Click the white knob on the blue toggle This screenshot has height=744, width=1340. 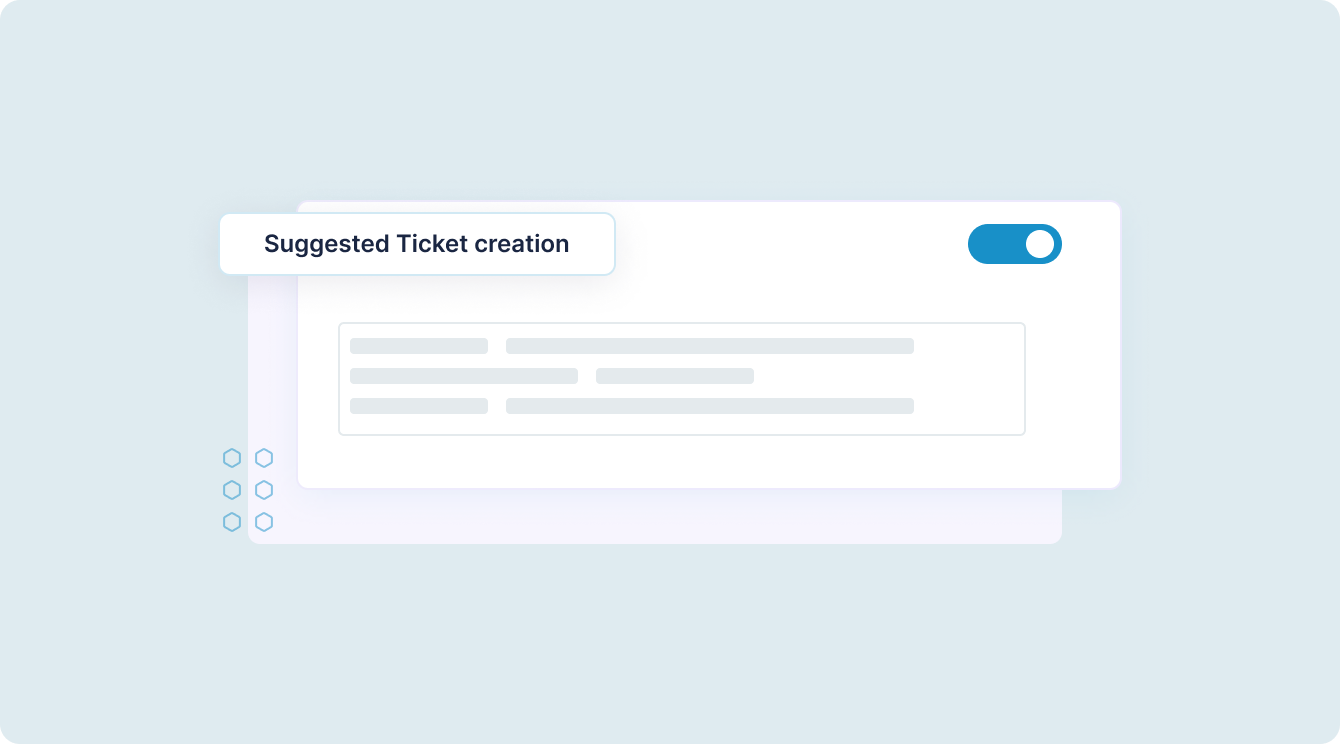pyautogui.click(x=1040, y=244)
